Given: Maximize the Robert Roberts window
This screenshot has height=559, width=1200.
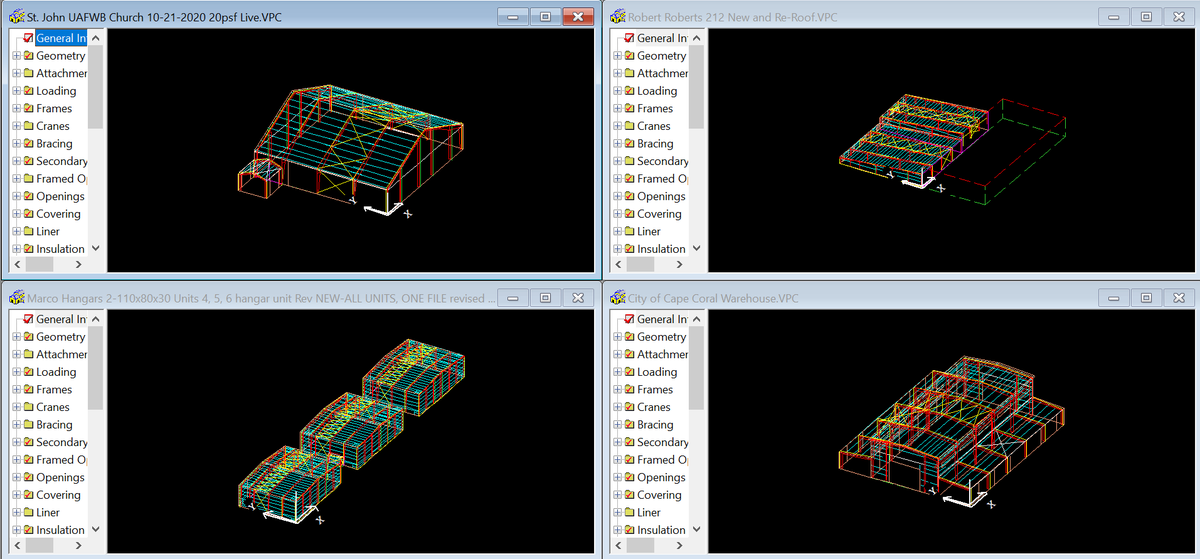Looking at the screenshot, I should 1146,17.
